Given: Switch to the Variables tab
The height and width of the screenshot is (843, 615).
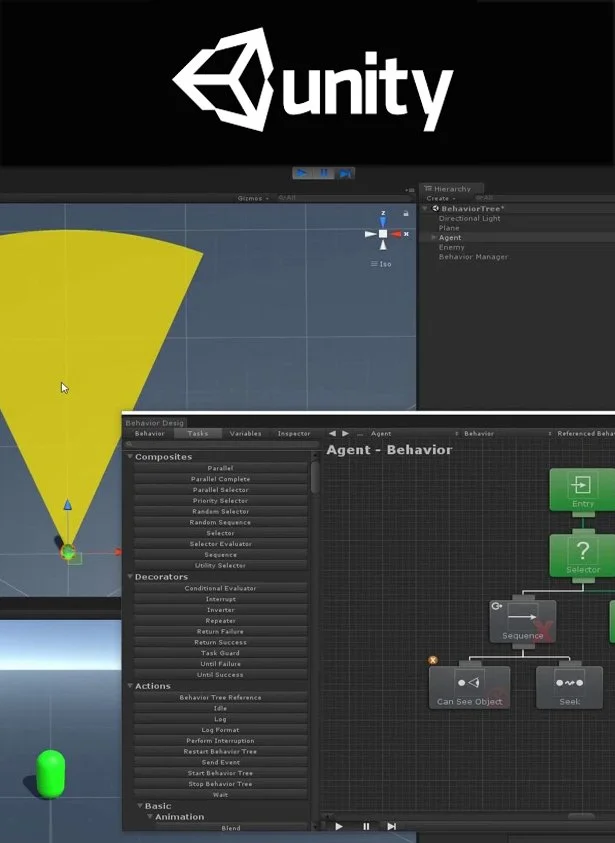Looking at the screenshot, I should (245, 433).
